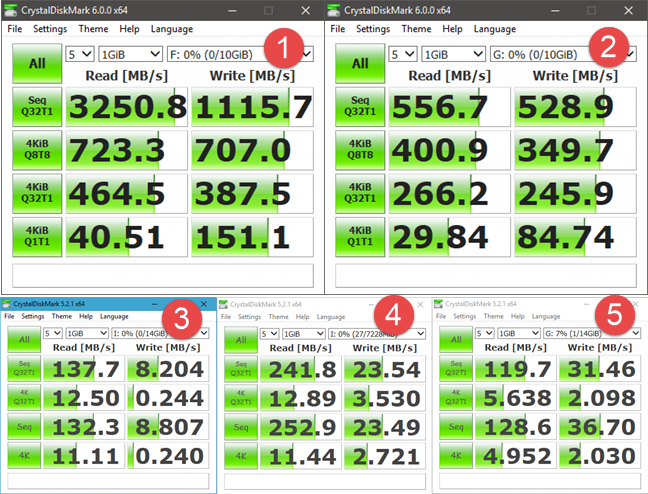Image resolution: width=648 pixels, height=494 pixels.
Task: Click the 84.74 write result
Action: coord(575,237)
